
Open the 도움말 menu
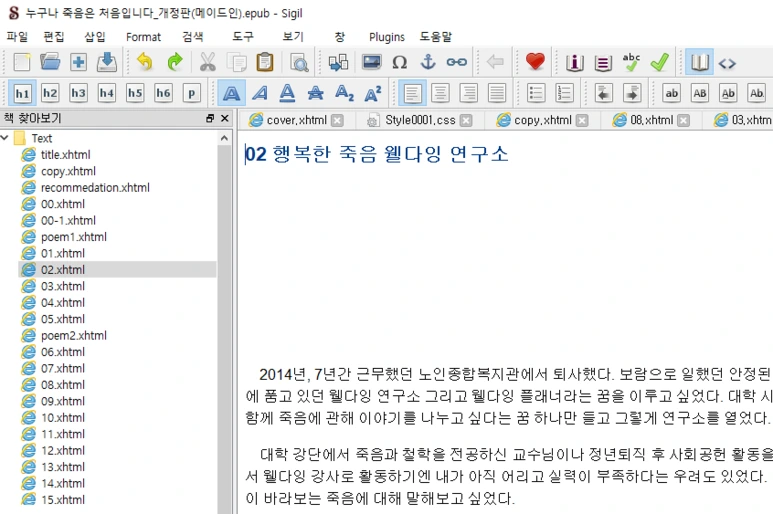click(x=436, y=37)
